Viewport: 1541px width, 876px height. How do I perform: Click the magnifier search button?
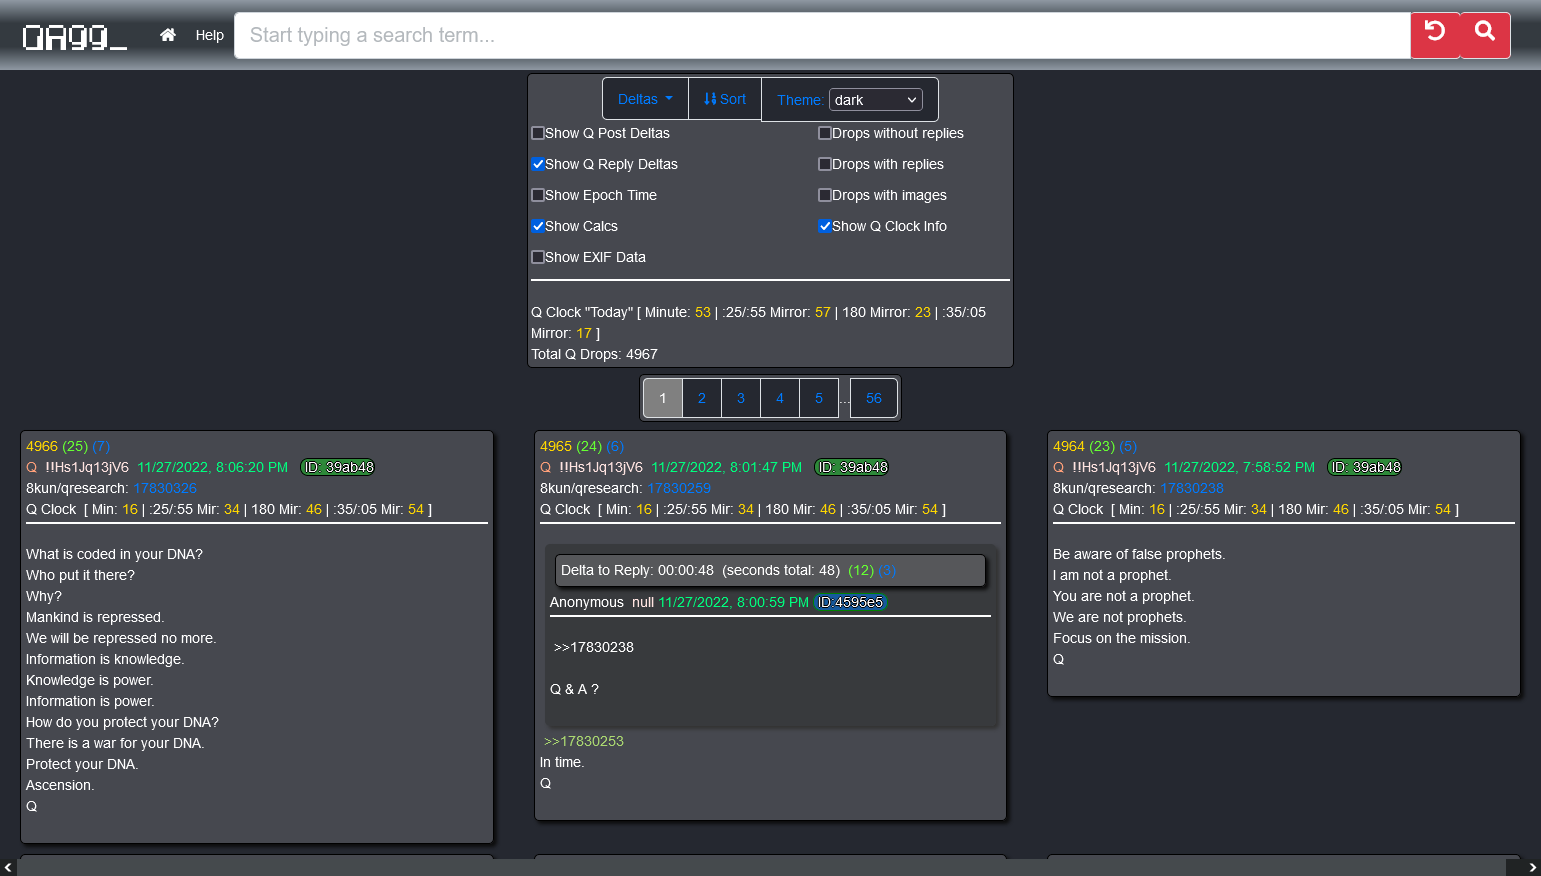point(1485,35)
